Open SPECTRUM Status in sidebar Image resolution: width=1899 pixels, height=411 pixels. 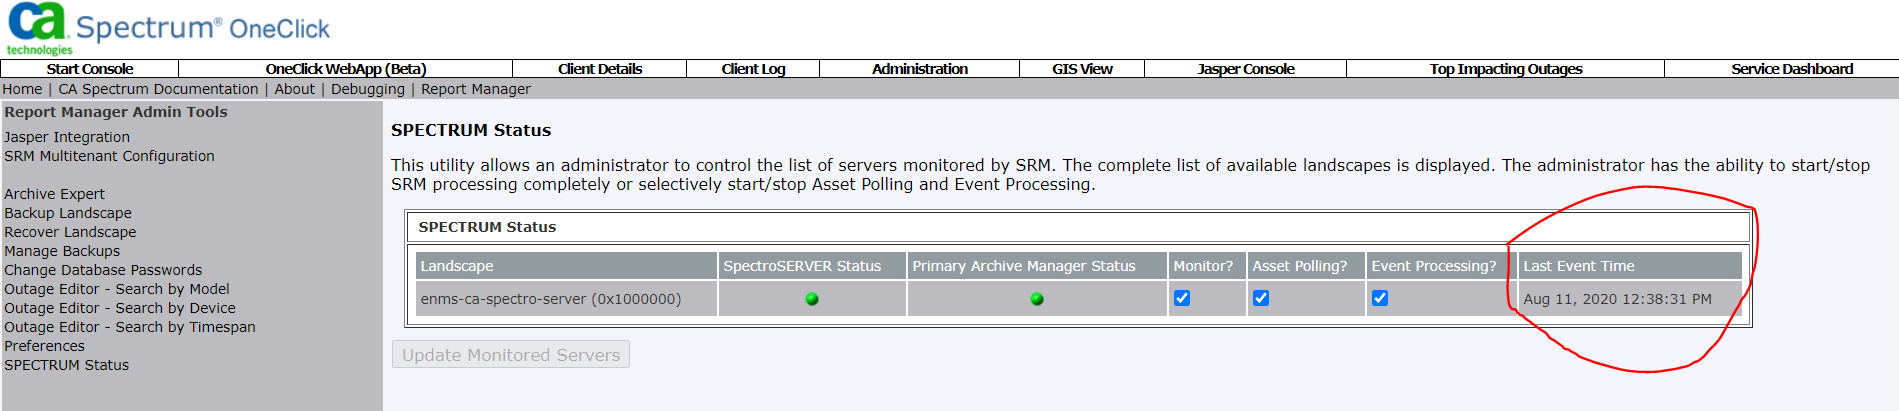click(x=66, y=365)
